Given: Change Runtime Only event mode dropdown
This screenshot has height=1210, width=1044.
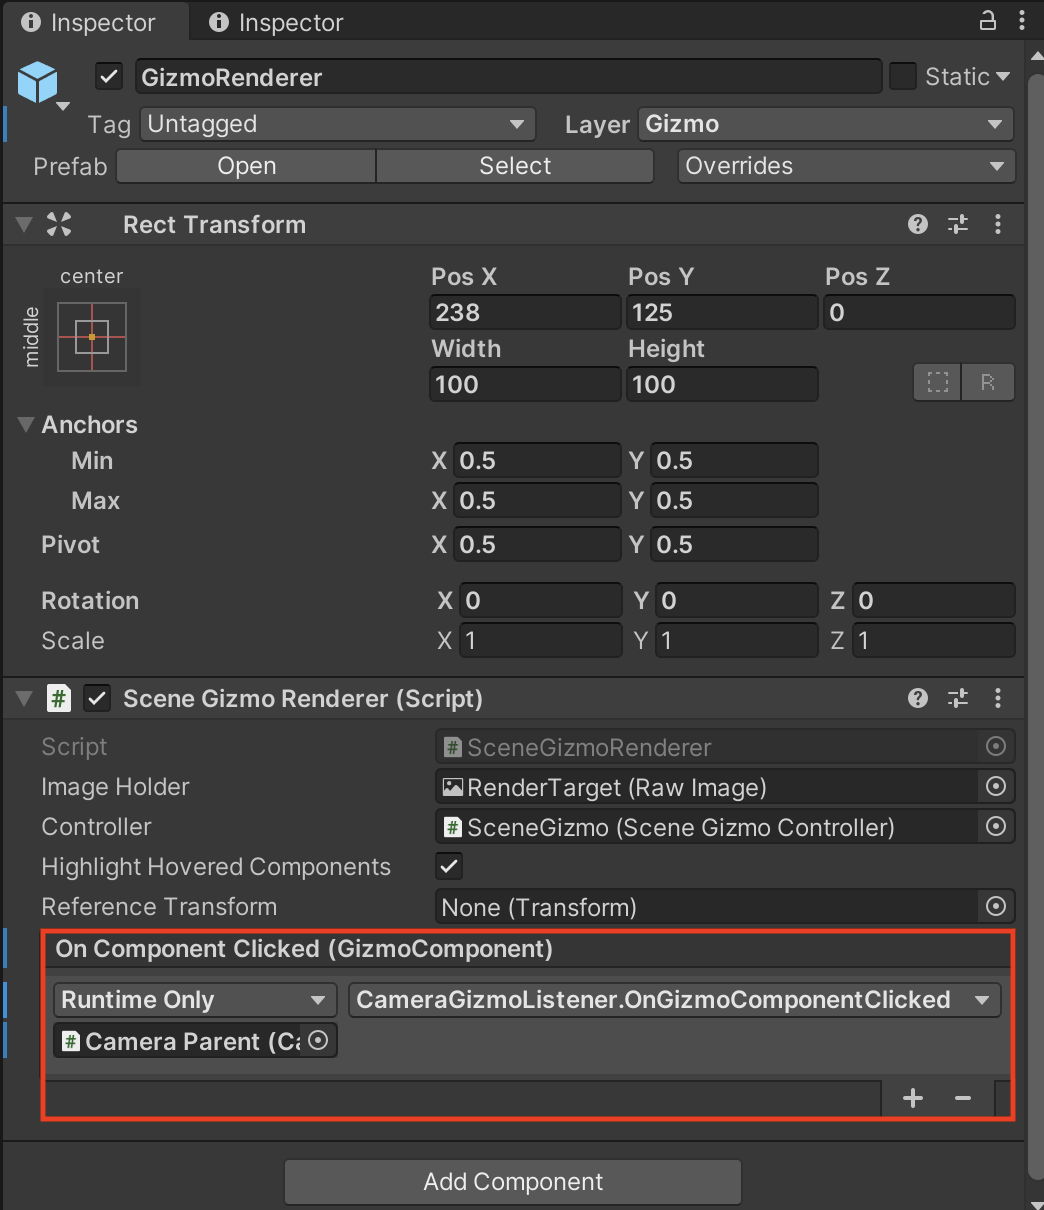Looking at the screenshot, I should pyautogui.click(x=194, y=999).
